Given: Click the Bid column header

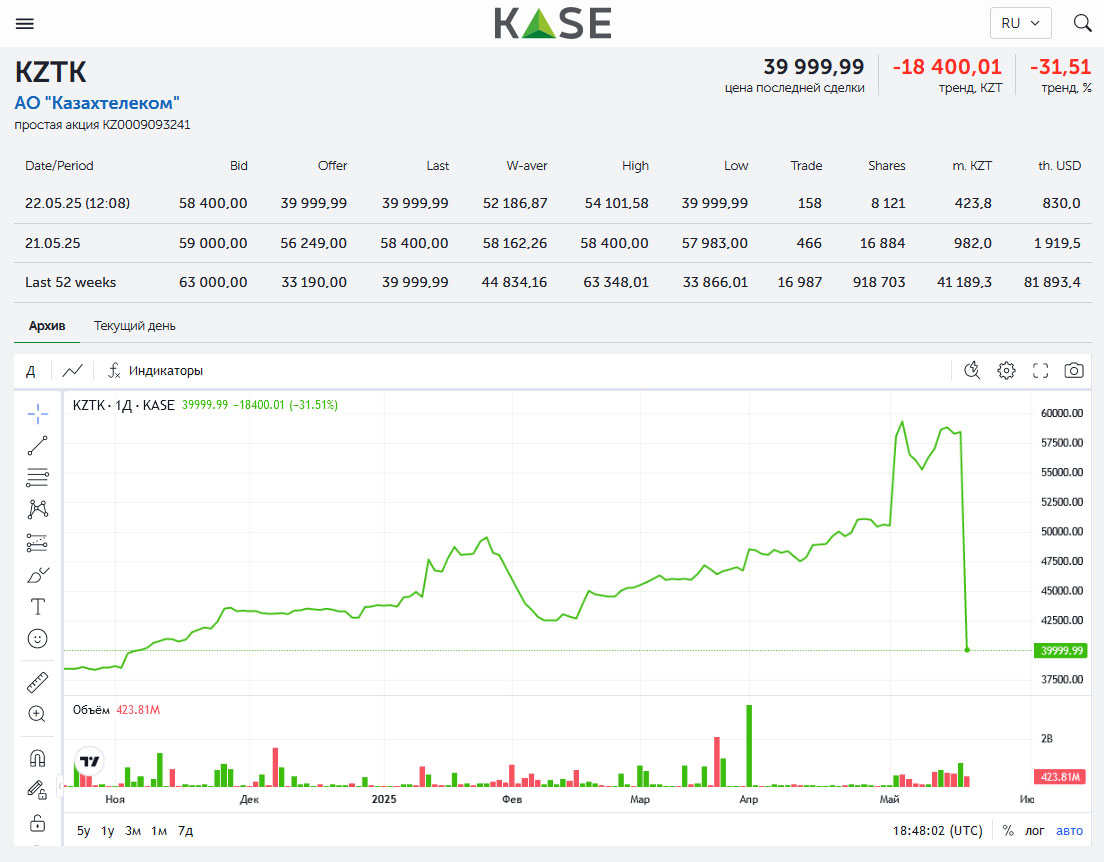Looking at the screenshot, I should [239, 165].
